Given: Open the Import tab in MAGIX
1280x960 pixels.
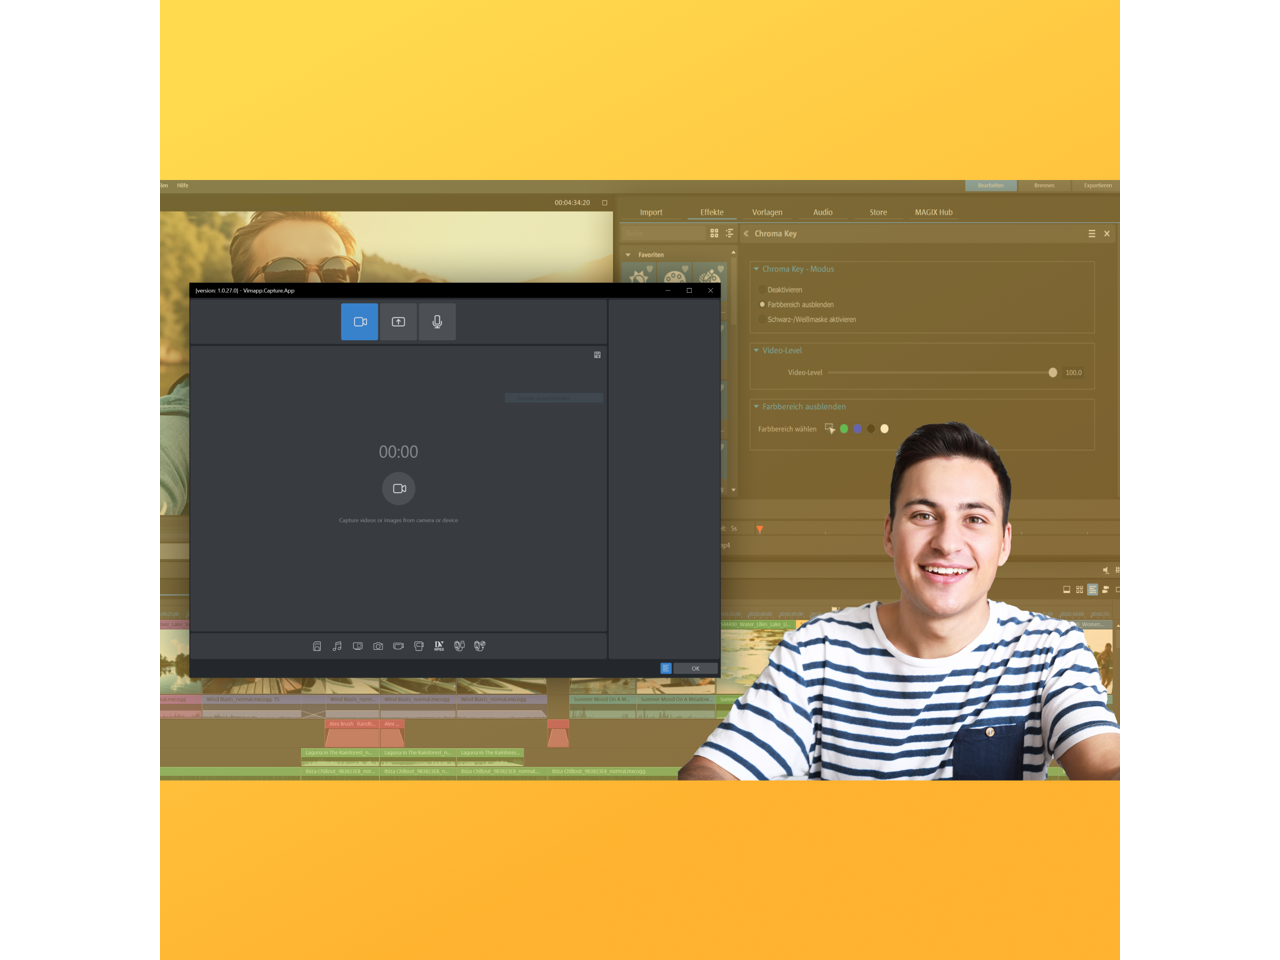Looking at the screenshot, I should (x=651, y=212).
